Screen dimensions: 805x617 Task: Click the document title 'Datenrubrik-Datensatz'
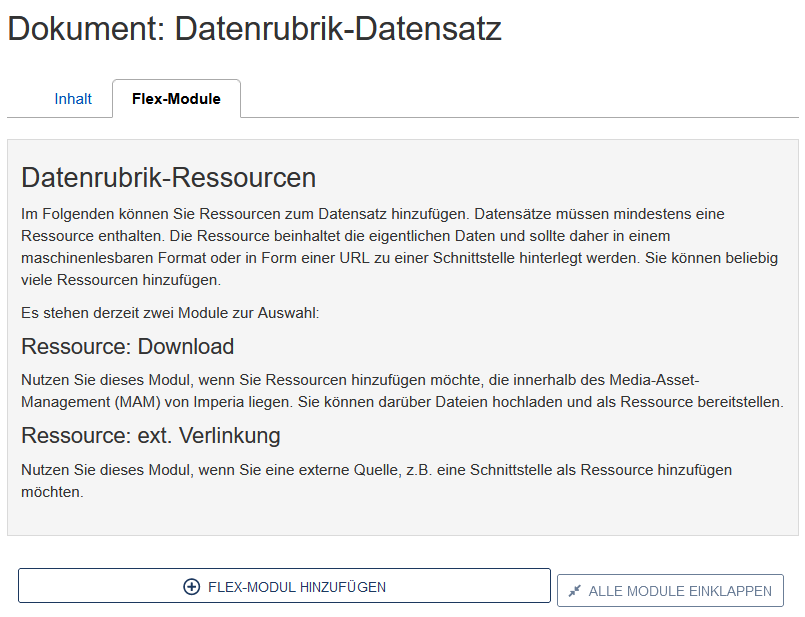point(253,28)
